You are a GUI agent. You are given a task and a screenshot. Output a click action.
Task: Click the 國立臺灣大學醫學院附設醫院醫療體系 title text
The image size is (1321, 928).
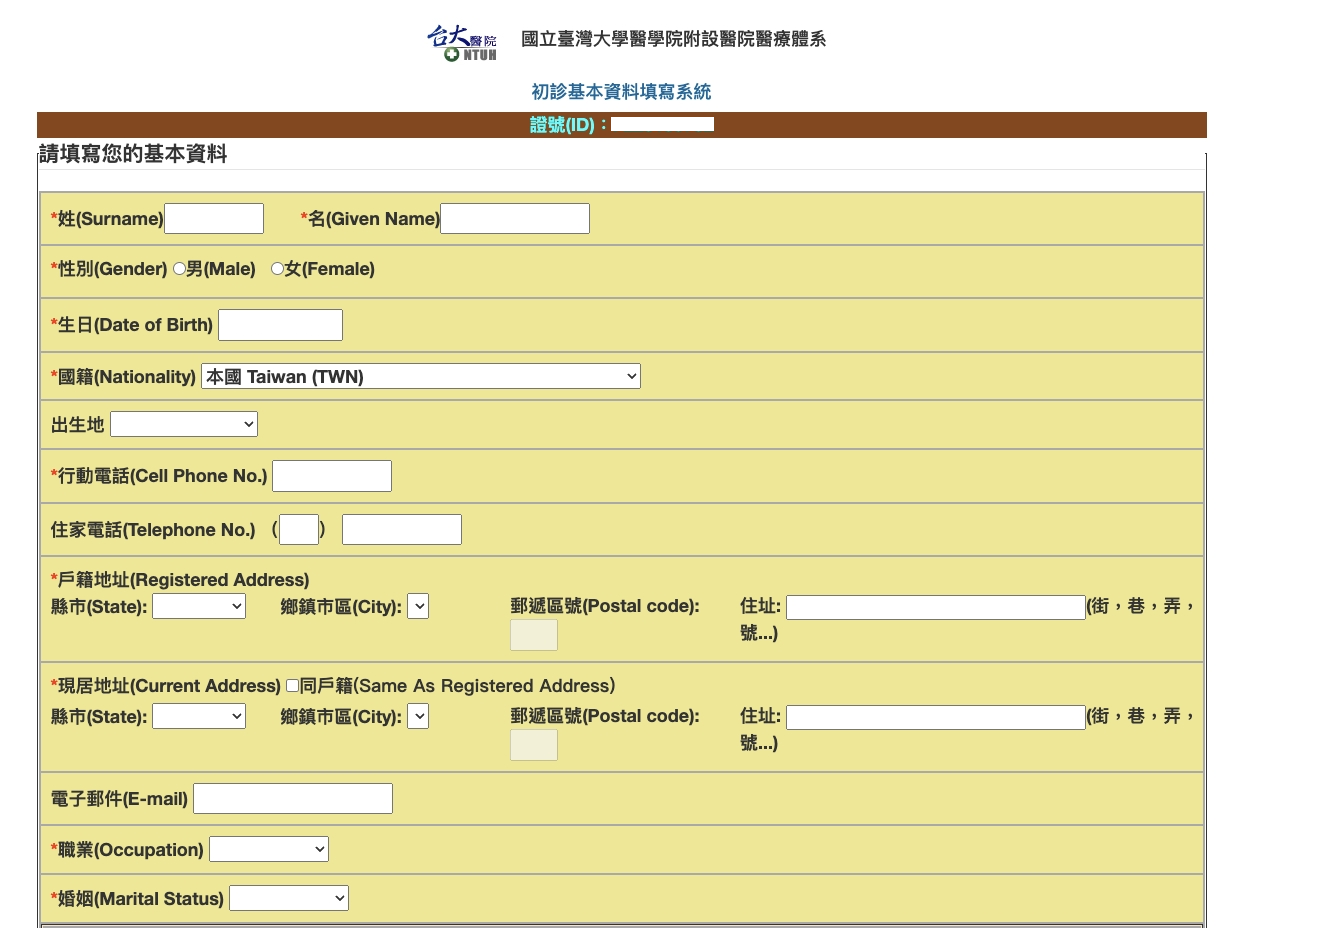point(674,39)
